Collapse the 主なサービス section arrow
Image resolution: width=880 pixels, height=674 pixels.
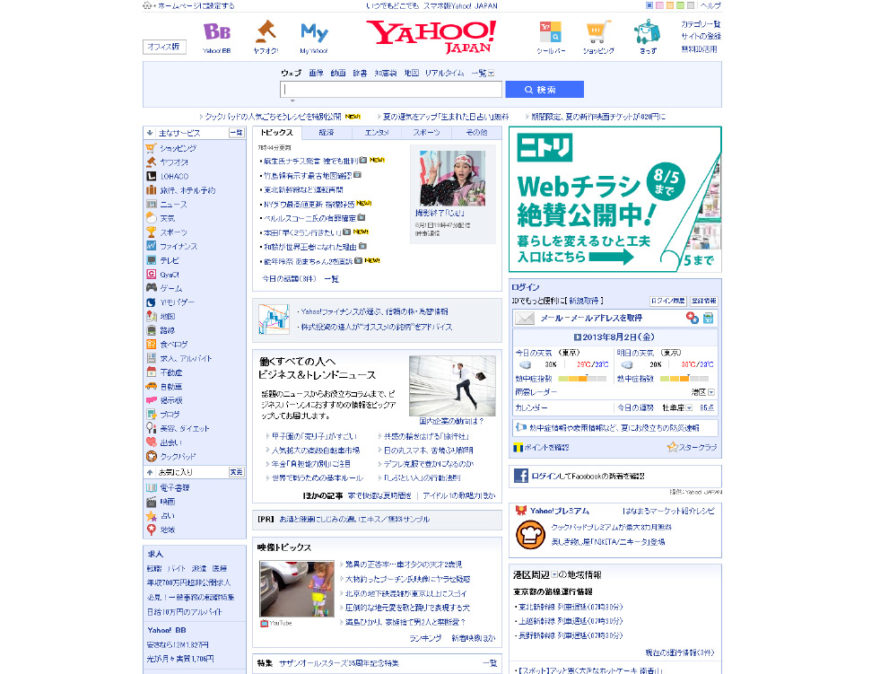coord(150,133)
